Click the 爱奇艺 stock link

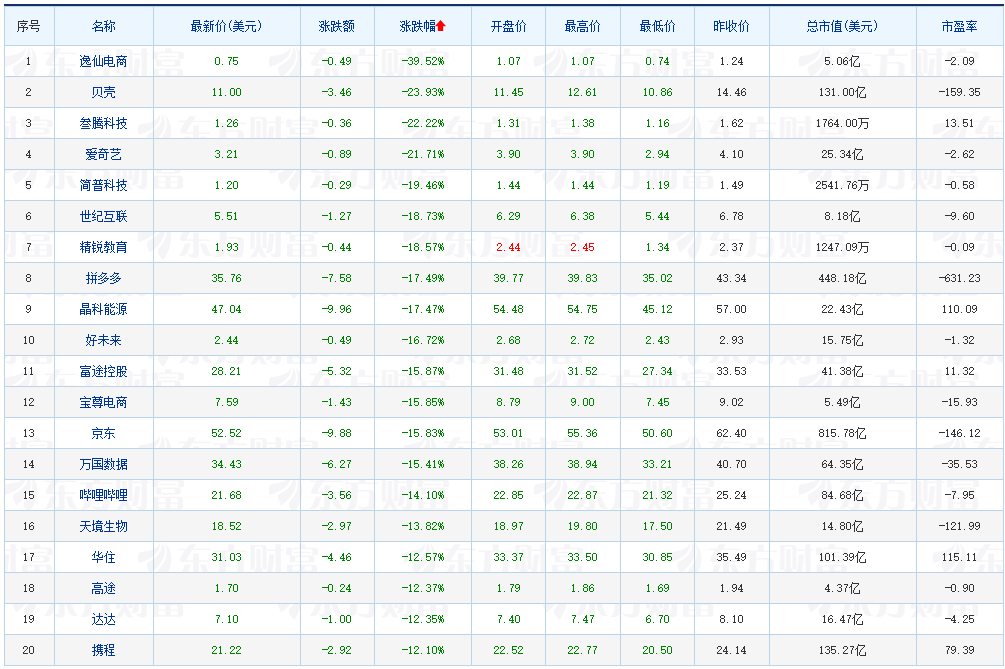104,154
